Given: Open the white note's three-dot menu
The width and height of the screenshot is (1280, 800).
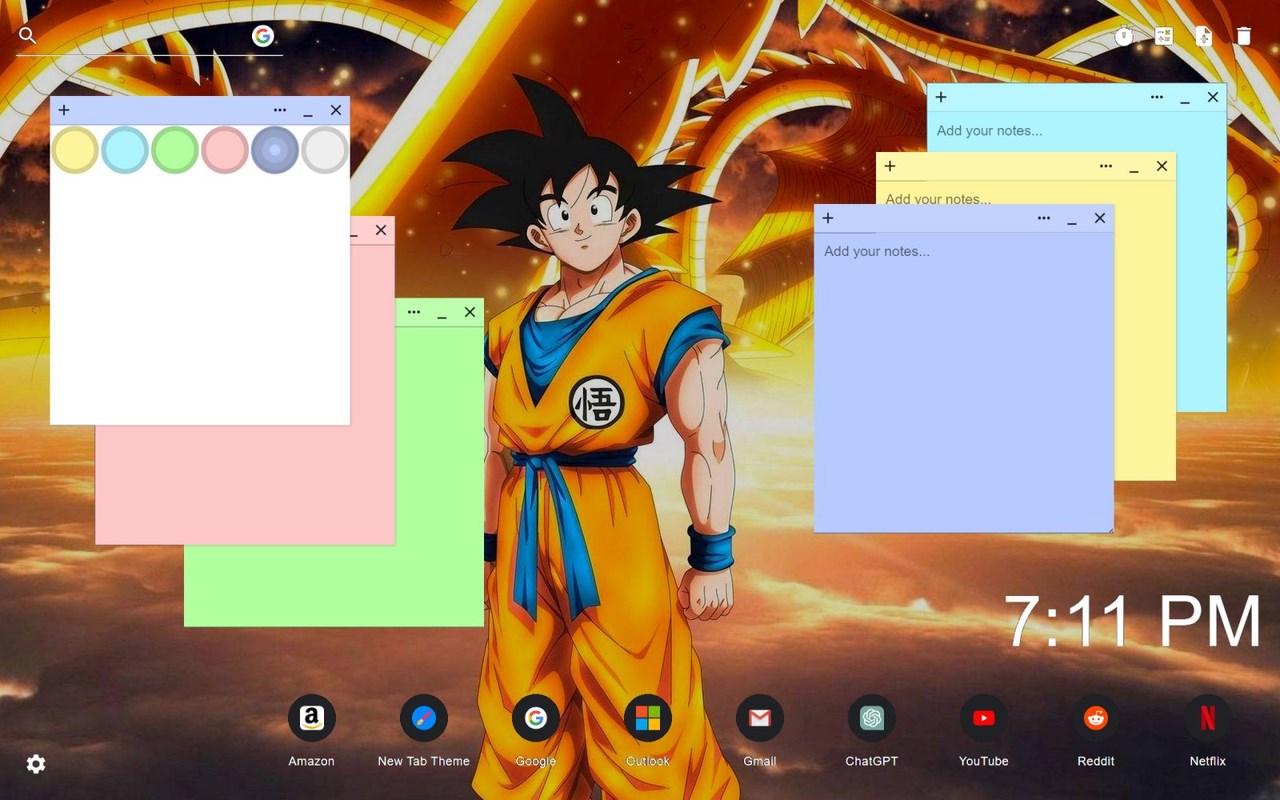Looking at the screenshot, I should click(x=280, y=110).
